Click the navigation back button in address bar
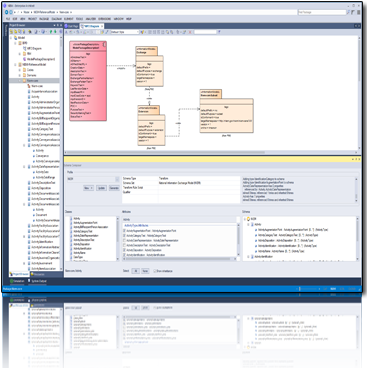 coord(7,12)
